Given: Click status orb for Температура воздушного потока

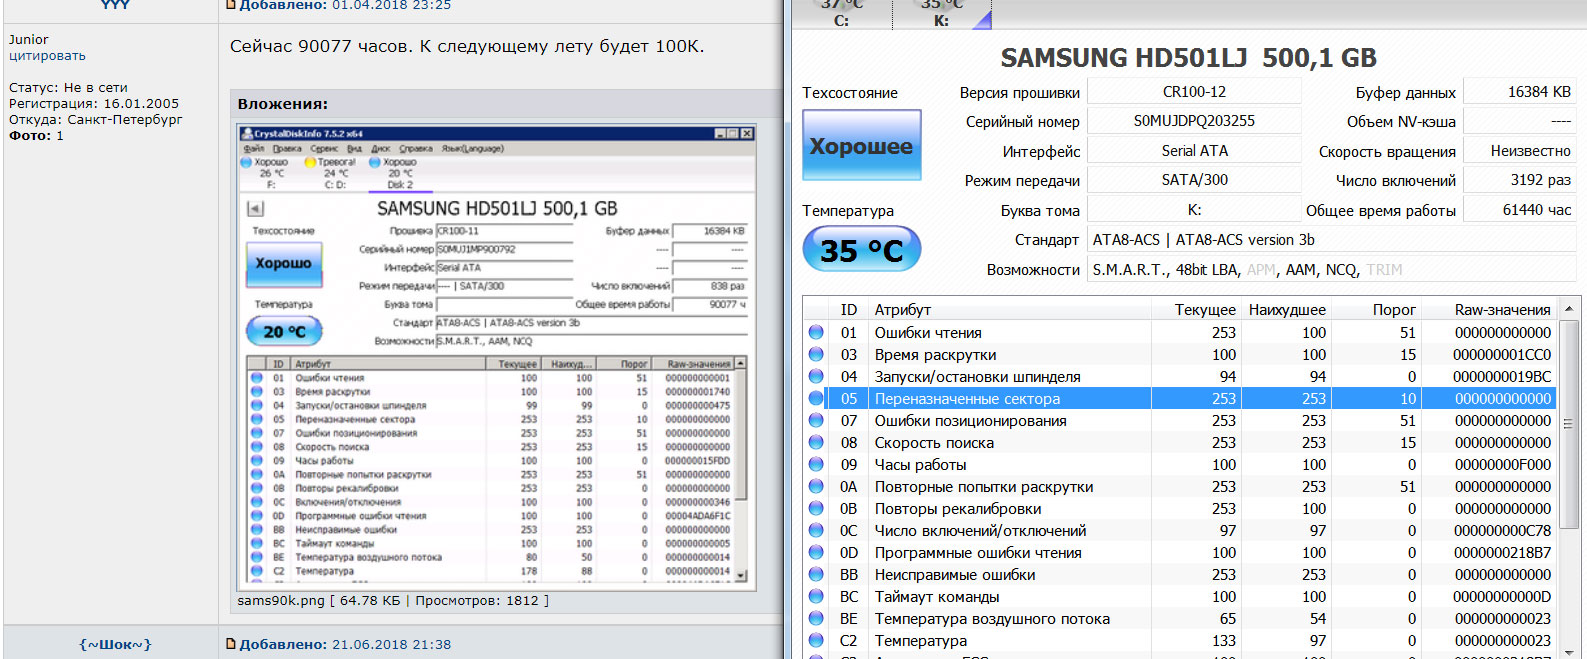Looking at the screenshot, I should point(816,618).
